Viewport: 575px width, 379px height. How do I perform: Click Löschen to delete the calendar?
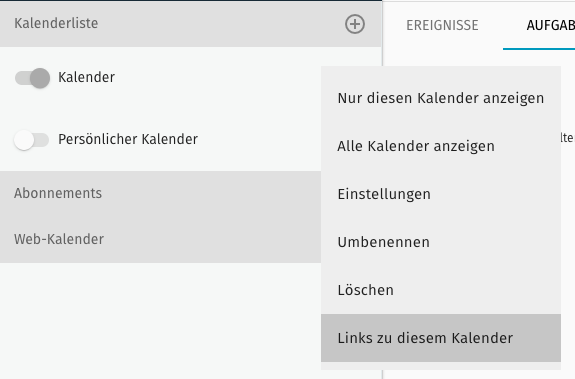(x=441, y=290)
